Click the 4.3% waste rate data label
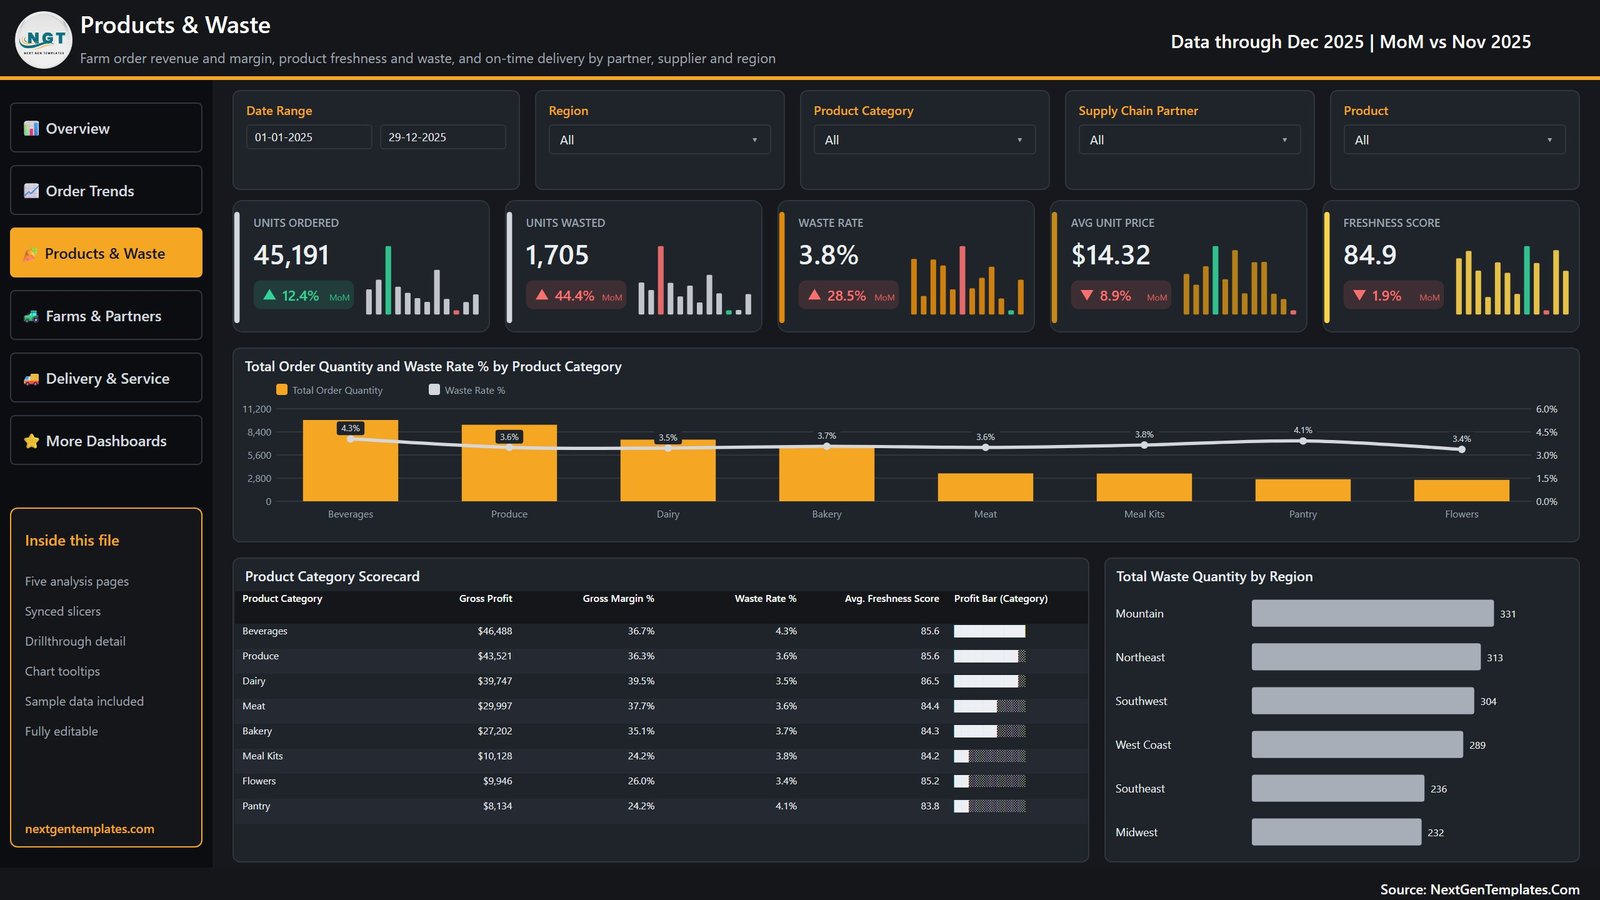The height and width of the screenshot is (900, 1600). [350, 428]
